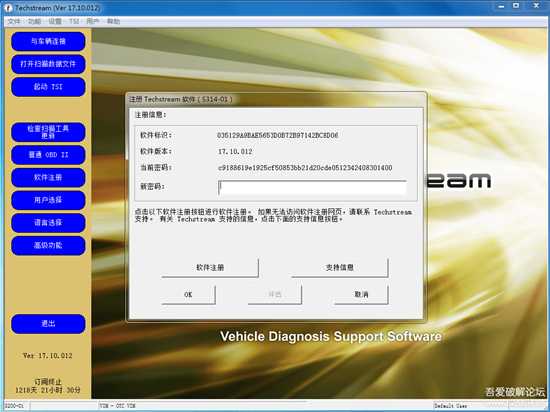This screenshot has height=412, width=550.
Task: Click the 当前密码 key string value
Action: point(305,168)
